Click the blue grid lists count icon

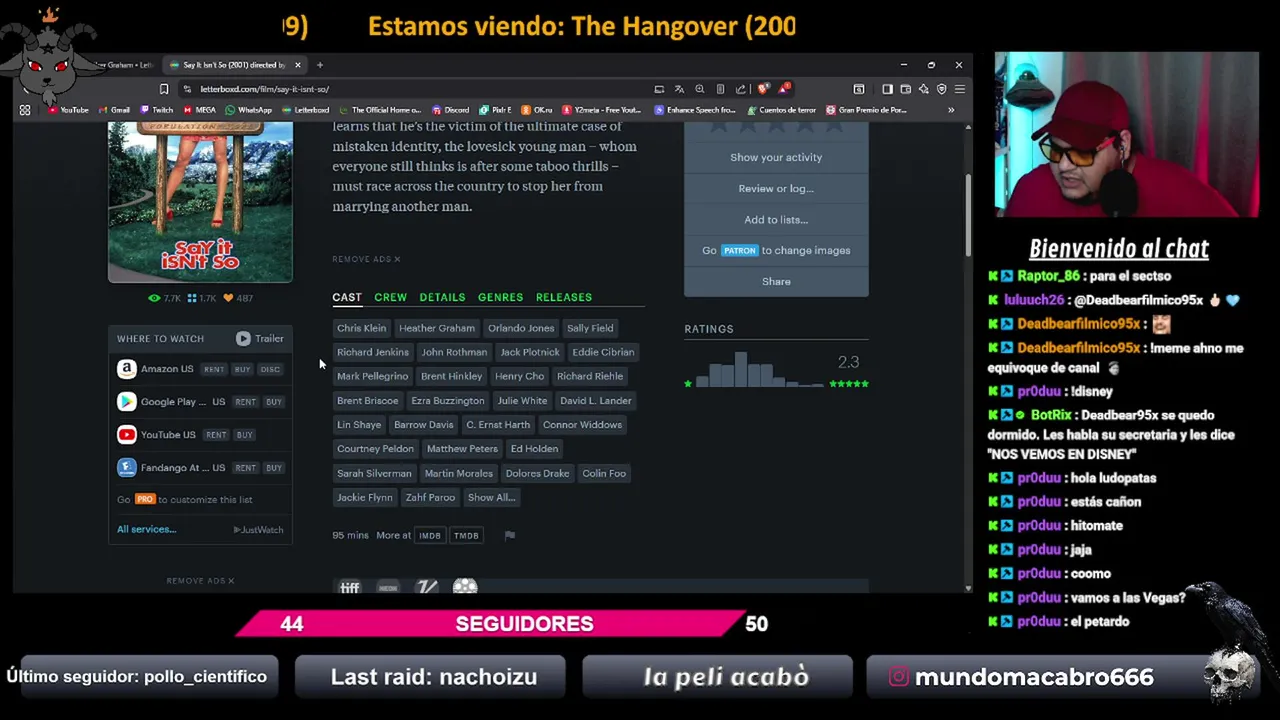(191, 298)
